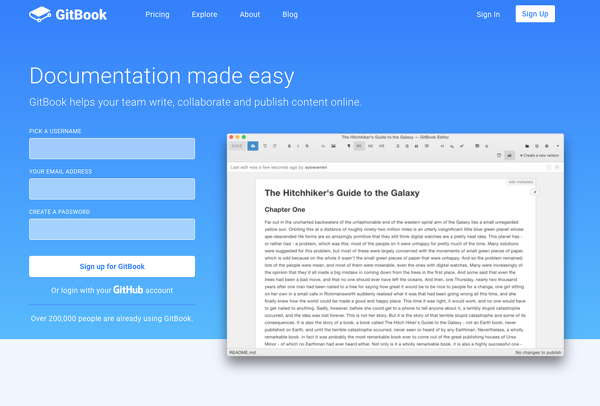Click the undo icon in editor toolbar
600x406 pixels.
click(265, 146)
